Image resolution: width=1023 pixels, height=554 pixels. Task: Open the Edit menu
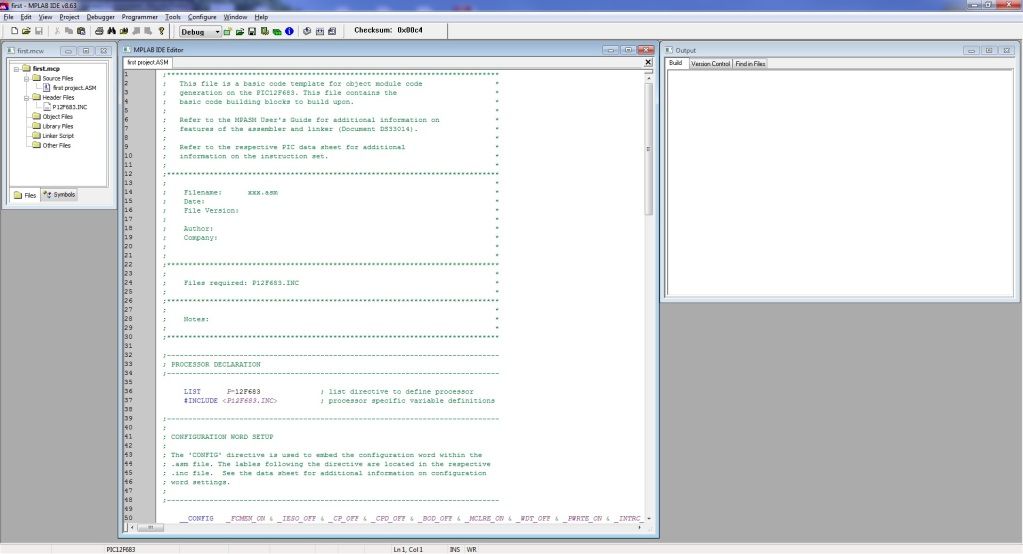[25, 17]
